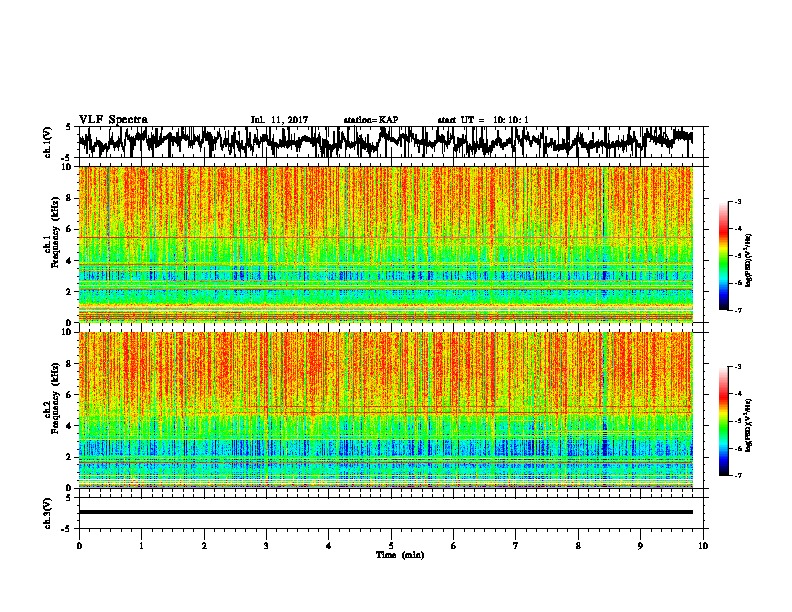Click the '-7' tick on the ch.2 color bar
The image size is (792, 612).
(737, 475)
